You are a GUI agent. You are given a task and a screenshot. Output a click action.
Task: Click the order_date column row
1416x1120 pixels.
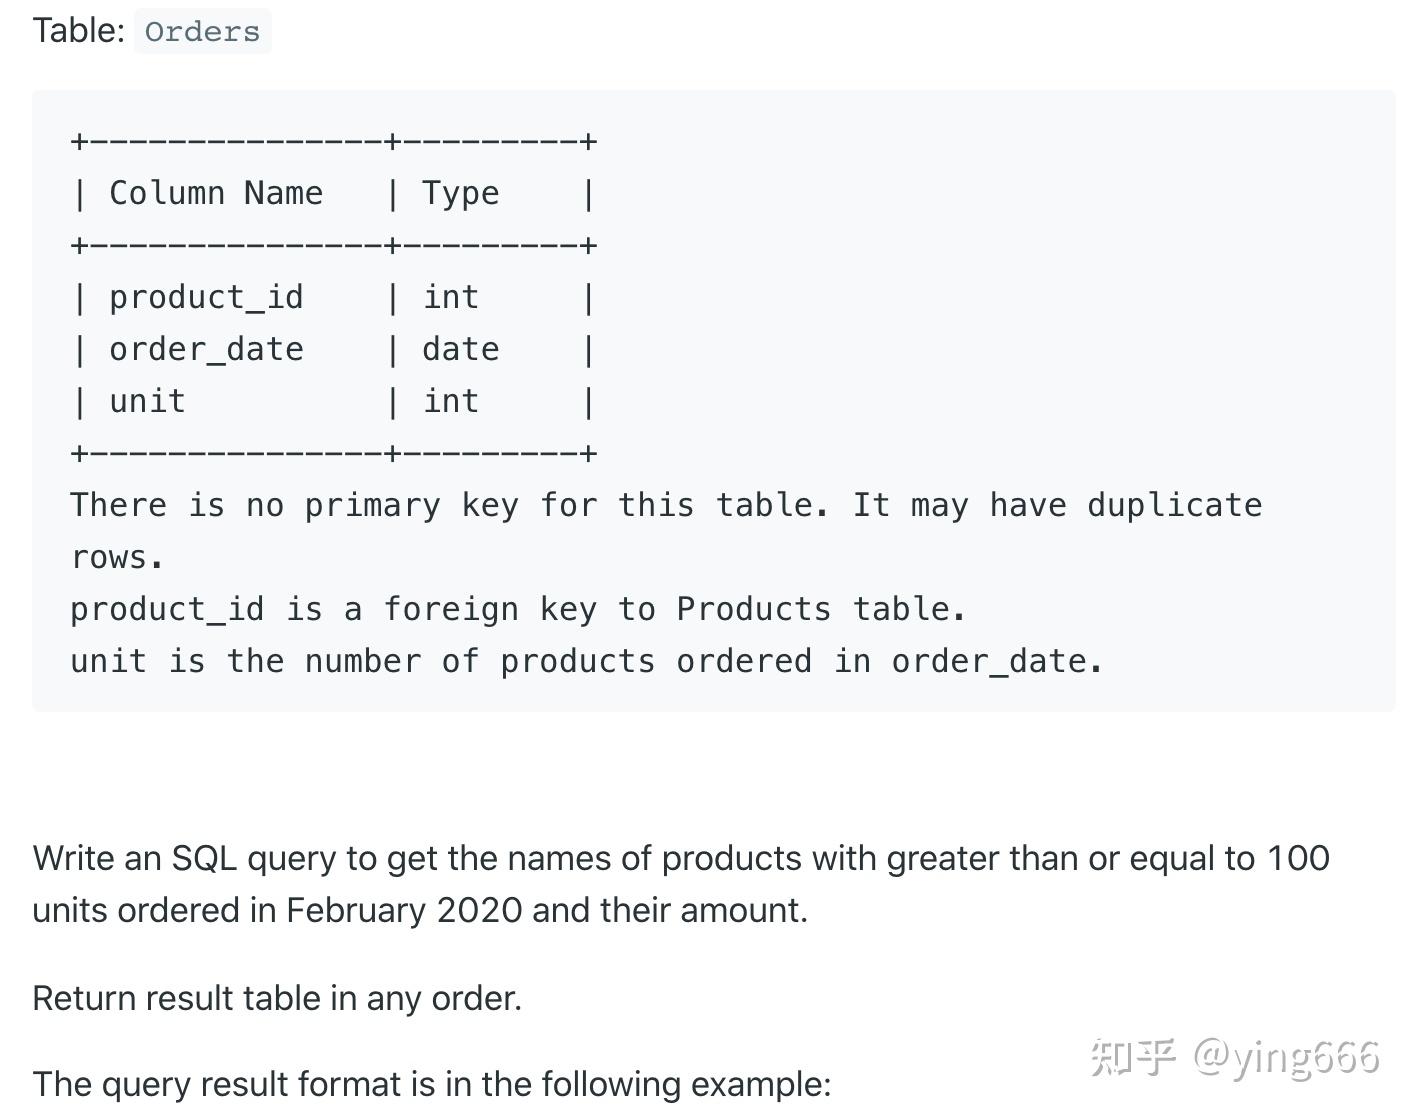click(333, 349)
